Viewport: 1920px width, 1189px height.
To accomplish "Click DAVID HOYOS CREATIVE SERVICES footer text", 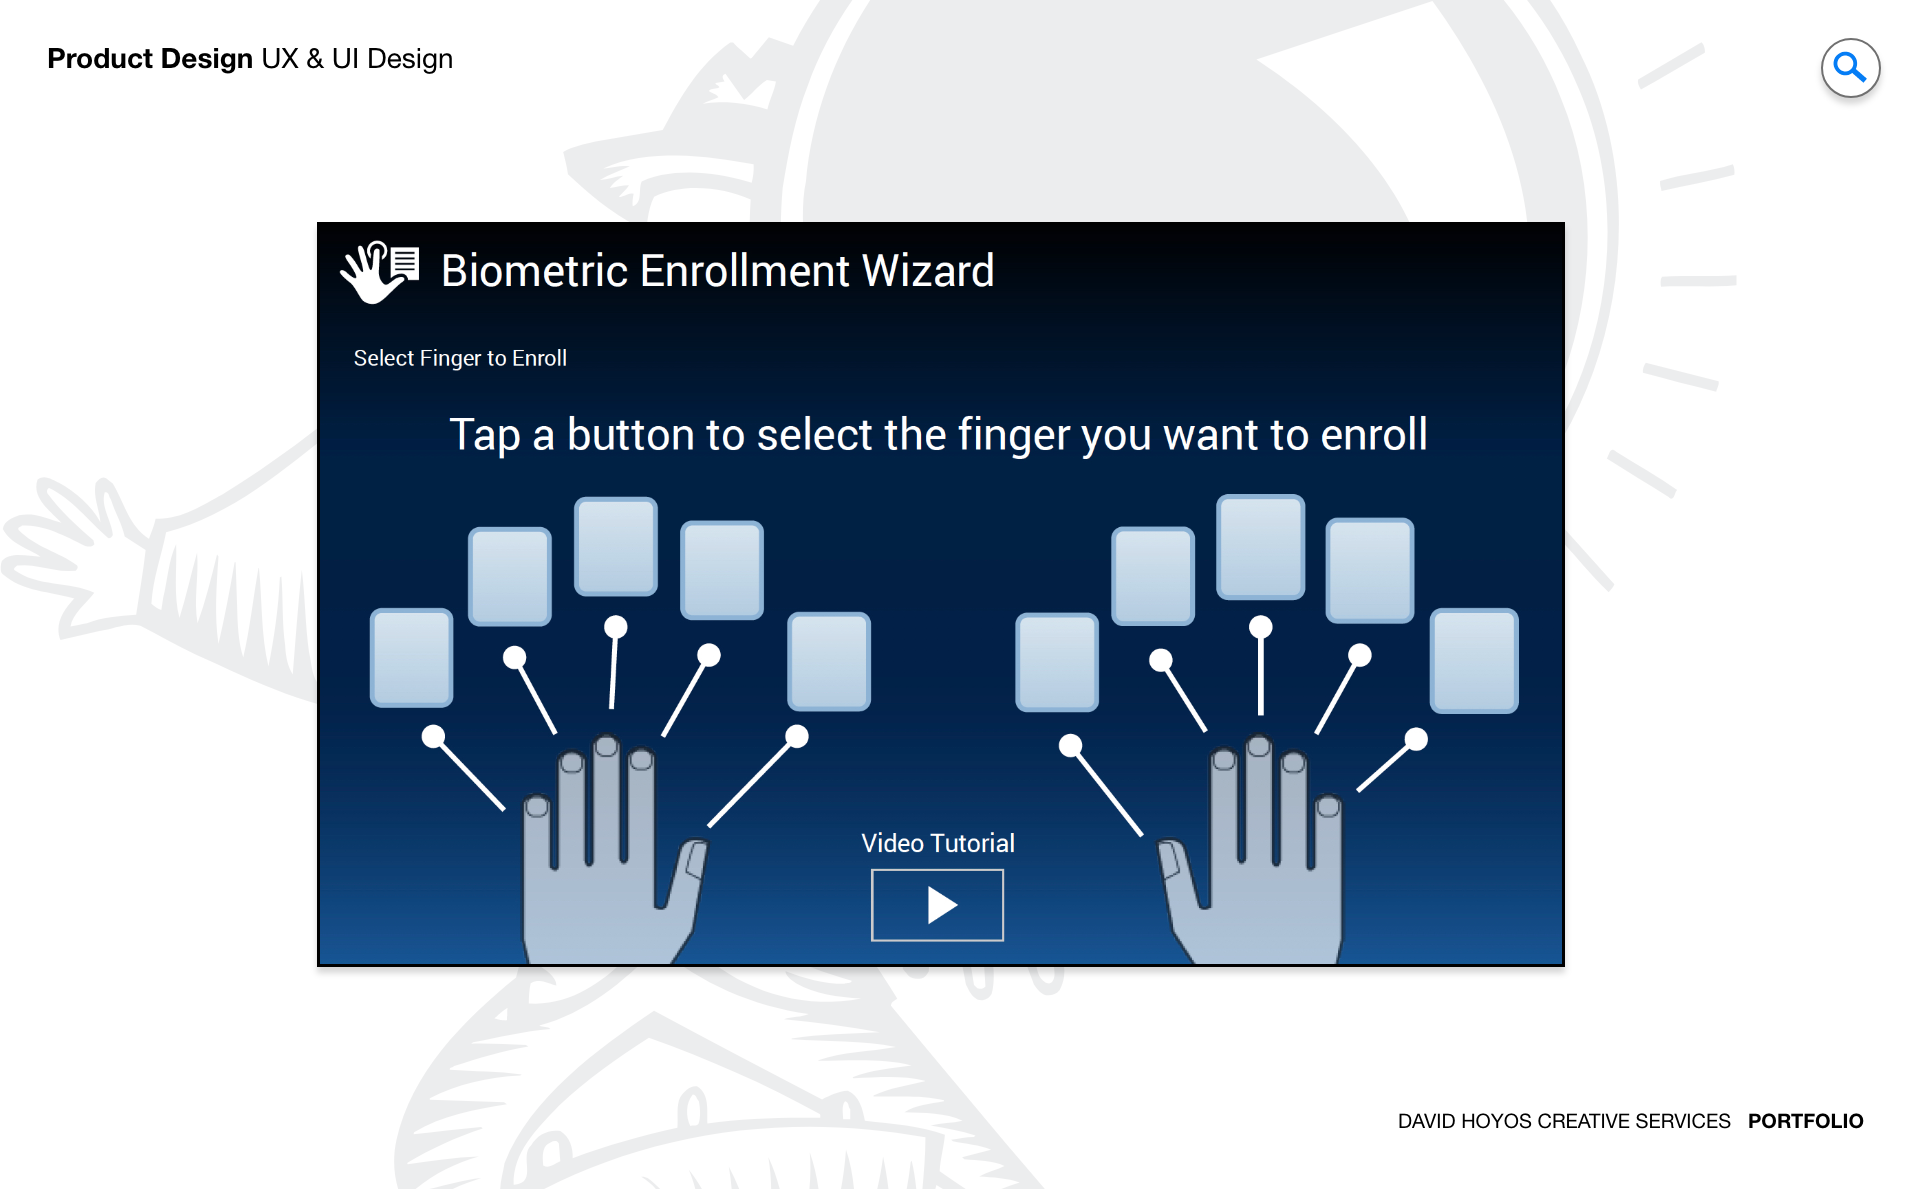I will click(x=1564, y=1121).
